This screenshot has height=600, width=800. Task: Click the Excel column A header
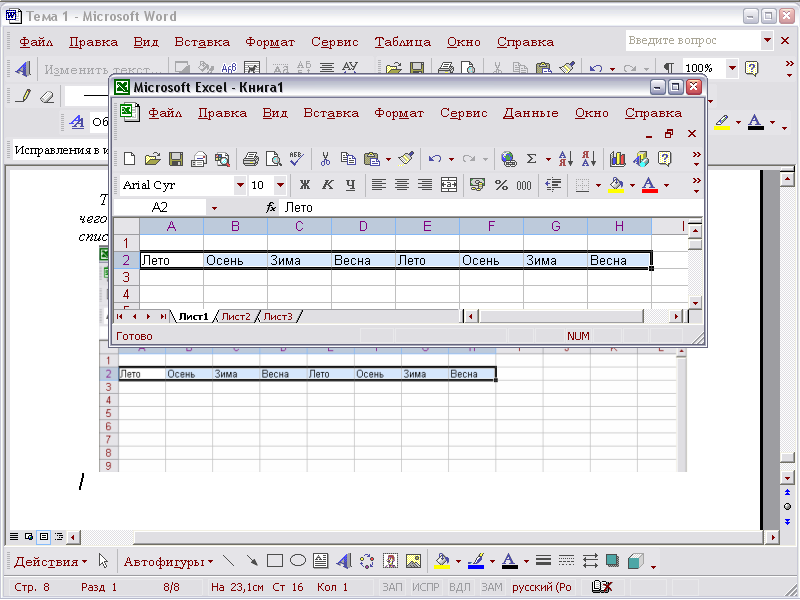171,226
